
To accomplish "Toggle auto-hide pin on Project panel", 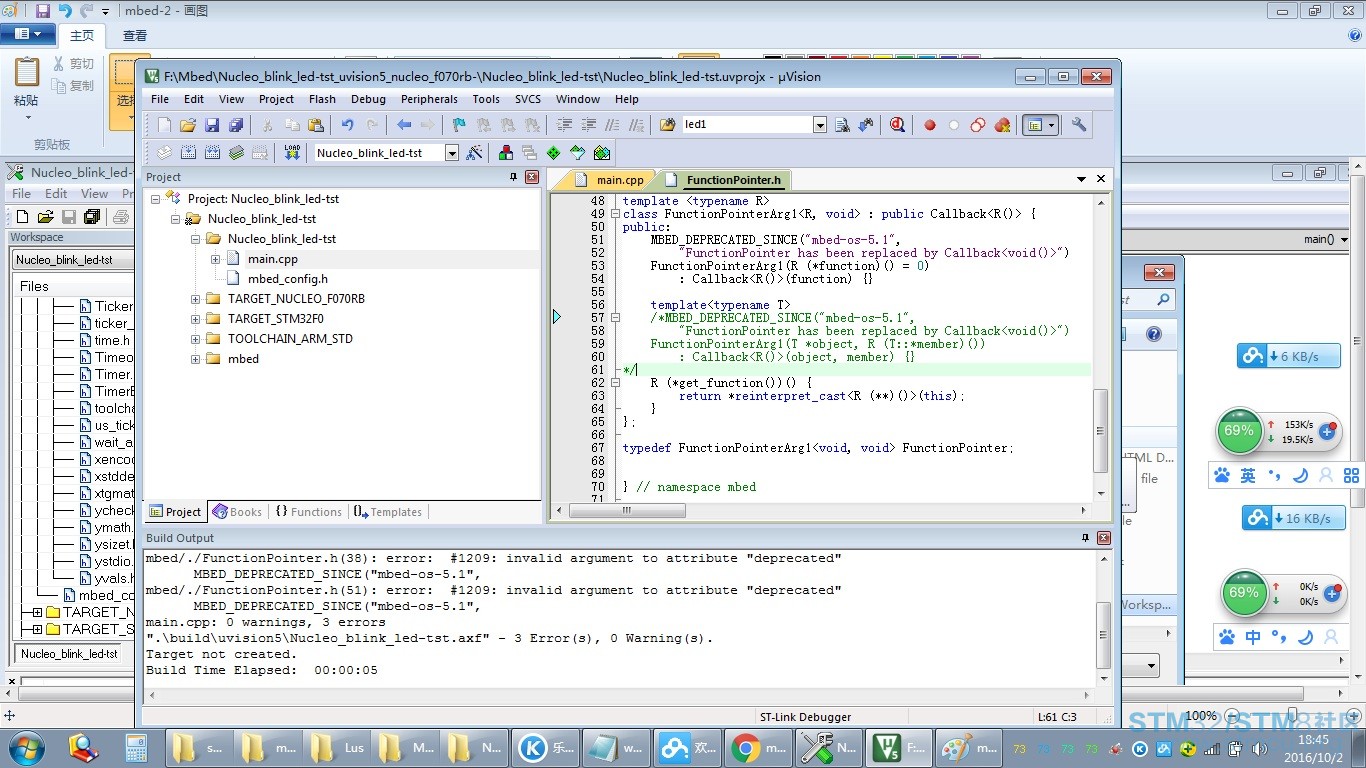I will point(514,177).
